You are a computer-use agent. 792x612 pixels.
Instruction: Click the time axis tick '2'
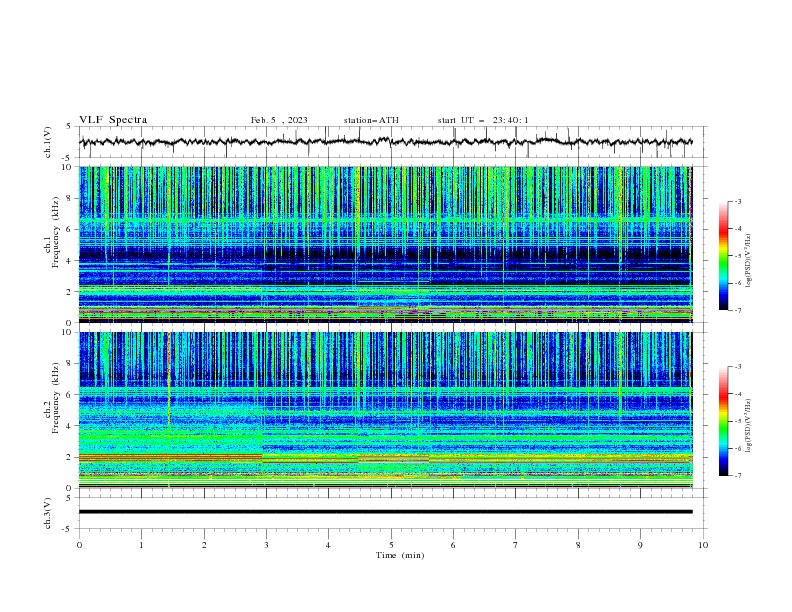[204, 545]
